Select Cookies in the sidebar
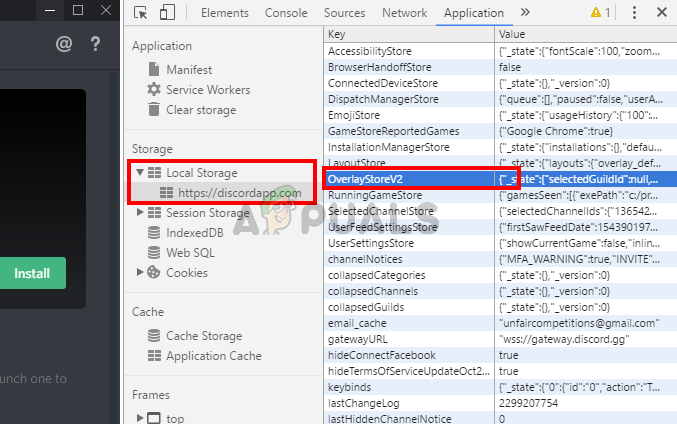Viewport: 677px width, 424px height. click(x=187, y=272)
